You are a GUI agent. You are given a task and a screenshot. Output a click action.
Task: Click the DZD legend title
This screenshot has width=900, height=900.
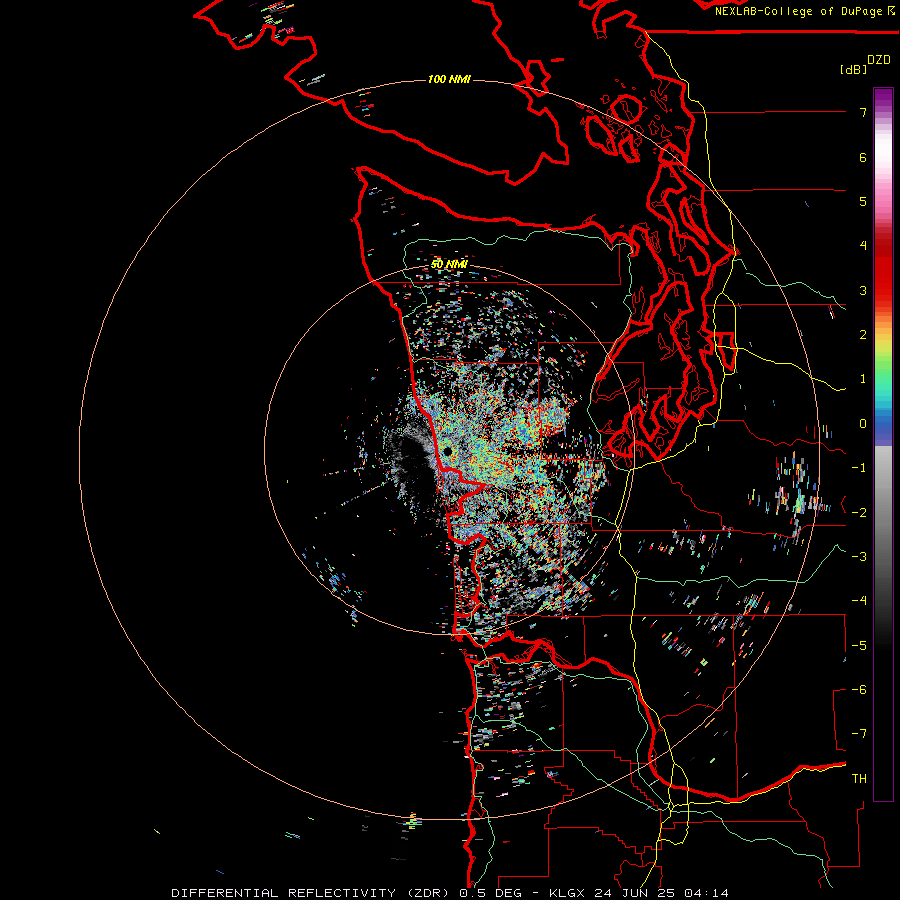click(879, 60)
